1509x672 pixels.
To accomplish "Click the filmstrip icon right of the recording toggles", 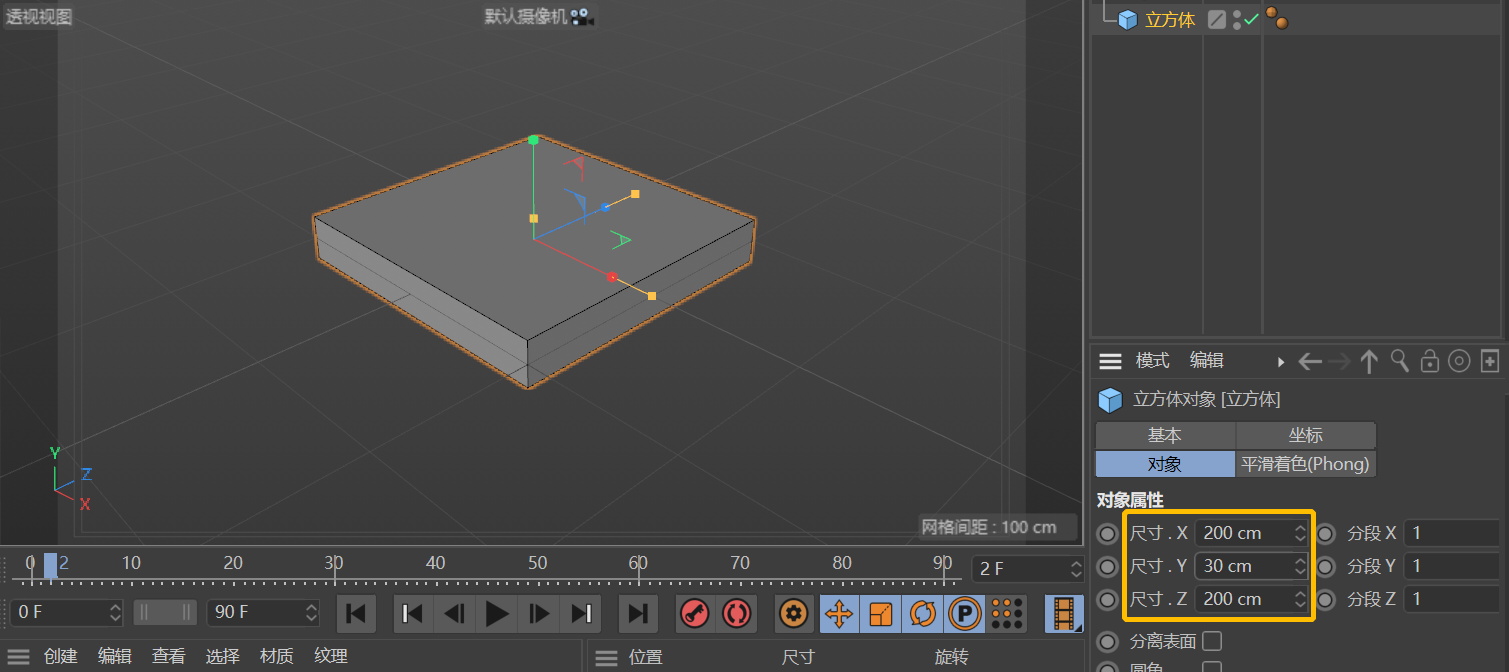I will pos(1065,613).
